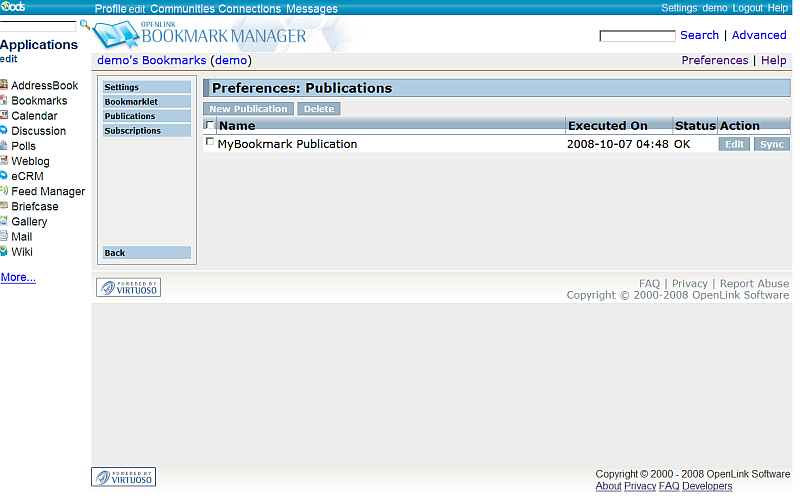Expand the More... applications link
Viewport: 800px width, 497px height.
pyautogui.click(x=18, y=277)
